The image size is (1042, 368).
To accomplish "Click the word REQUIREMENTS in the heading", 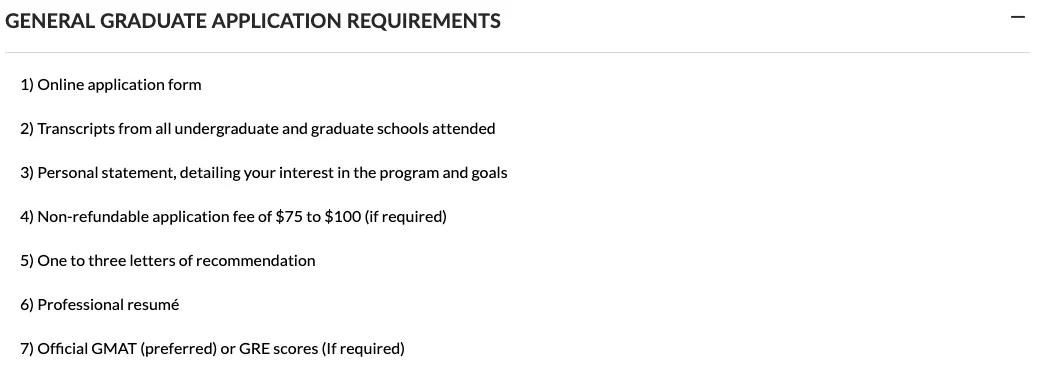I will [x=424, y=21].
